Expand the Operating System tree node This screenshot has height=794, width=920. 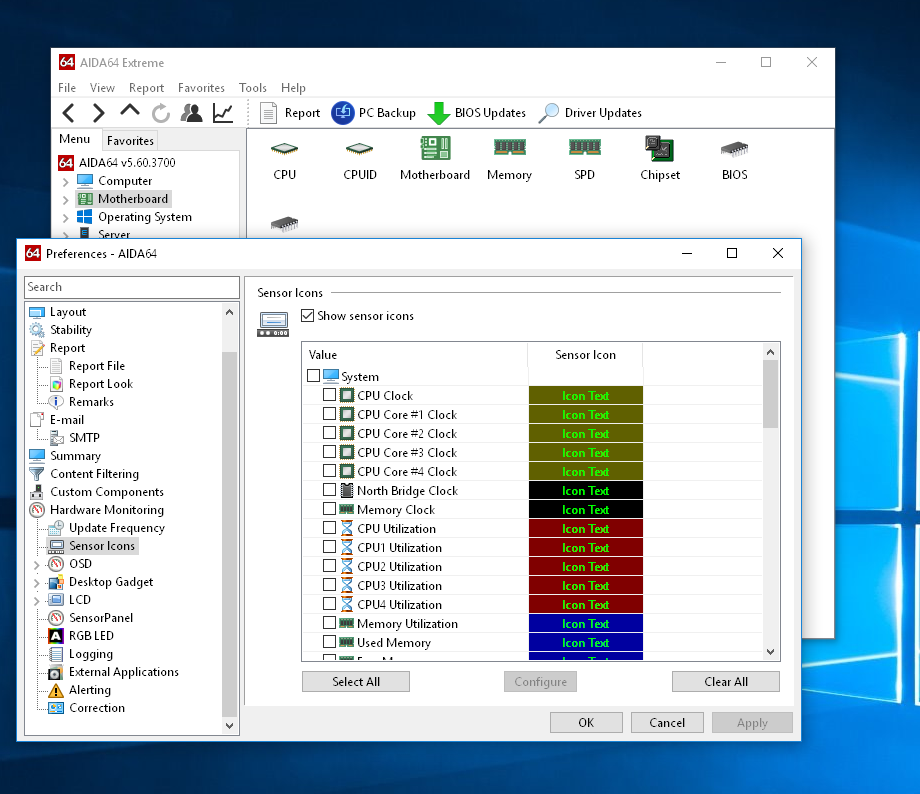[66, 218]
